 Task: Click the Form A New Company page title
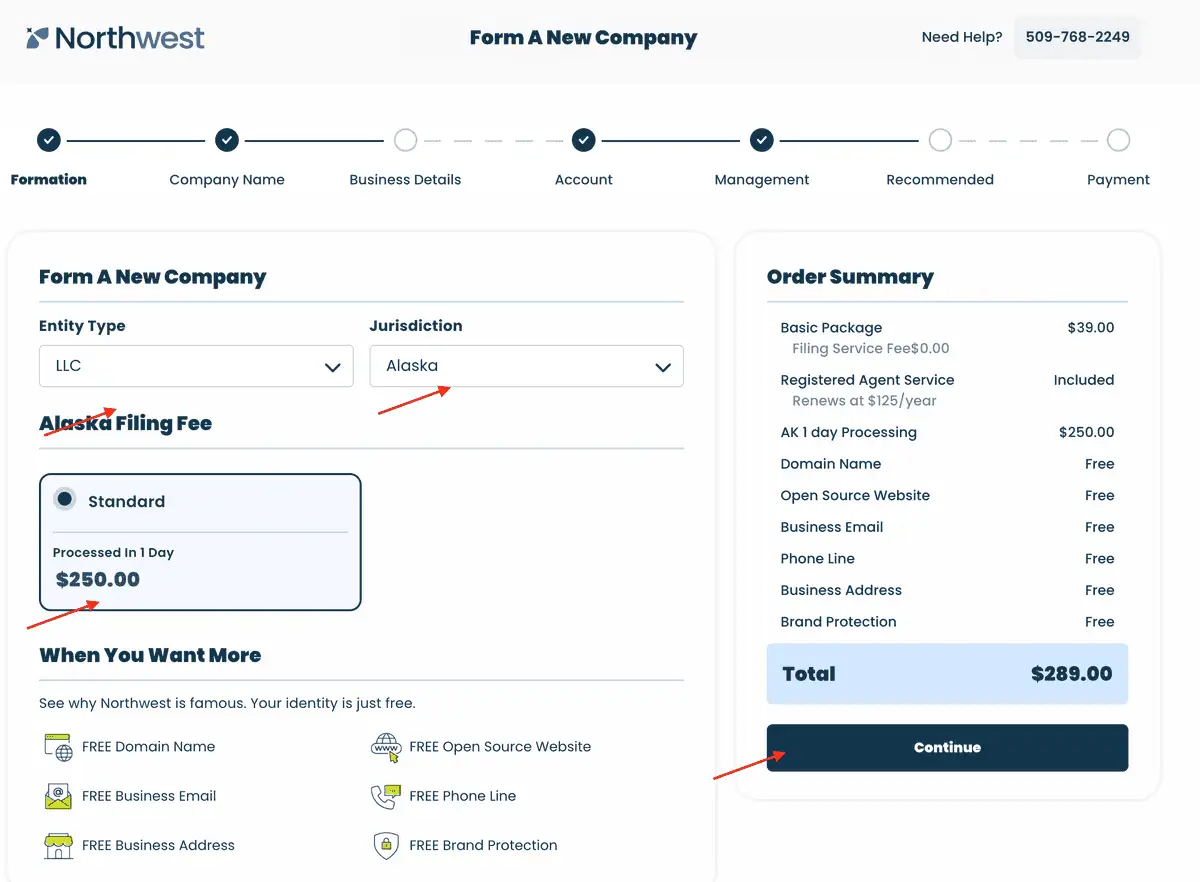[x=583, y=38]
